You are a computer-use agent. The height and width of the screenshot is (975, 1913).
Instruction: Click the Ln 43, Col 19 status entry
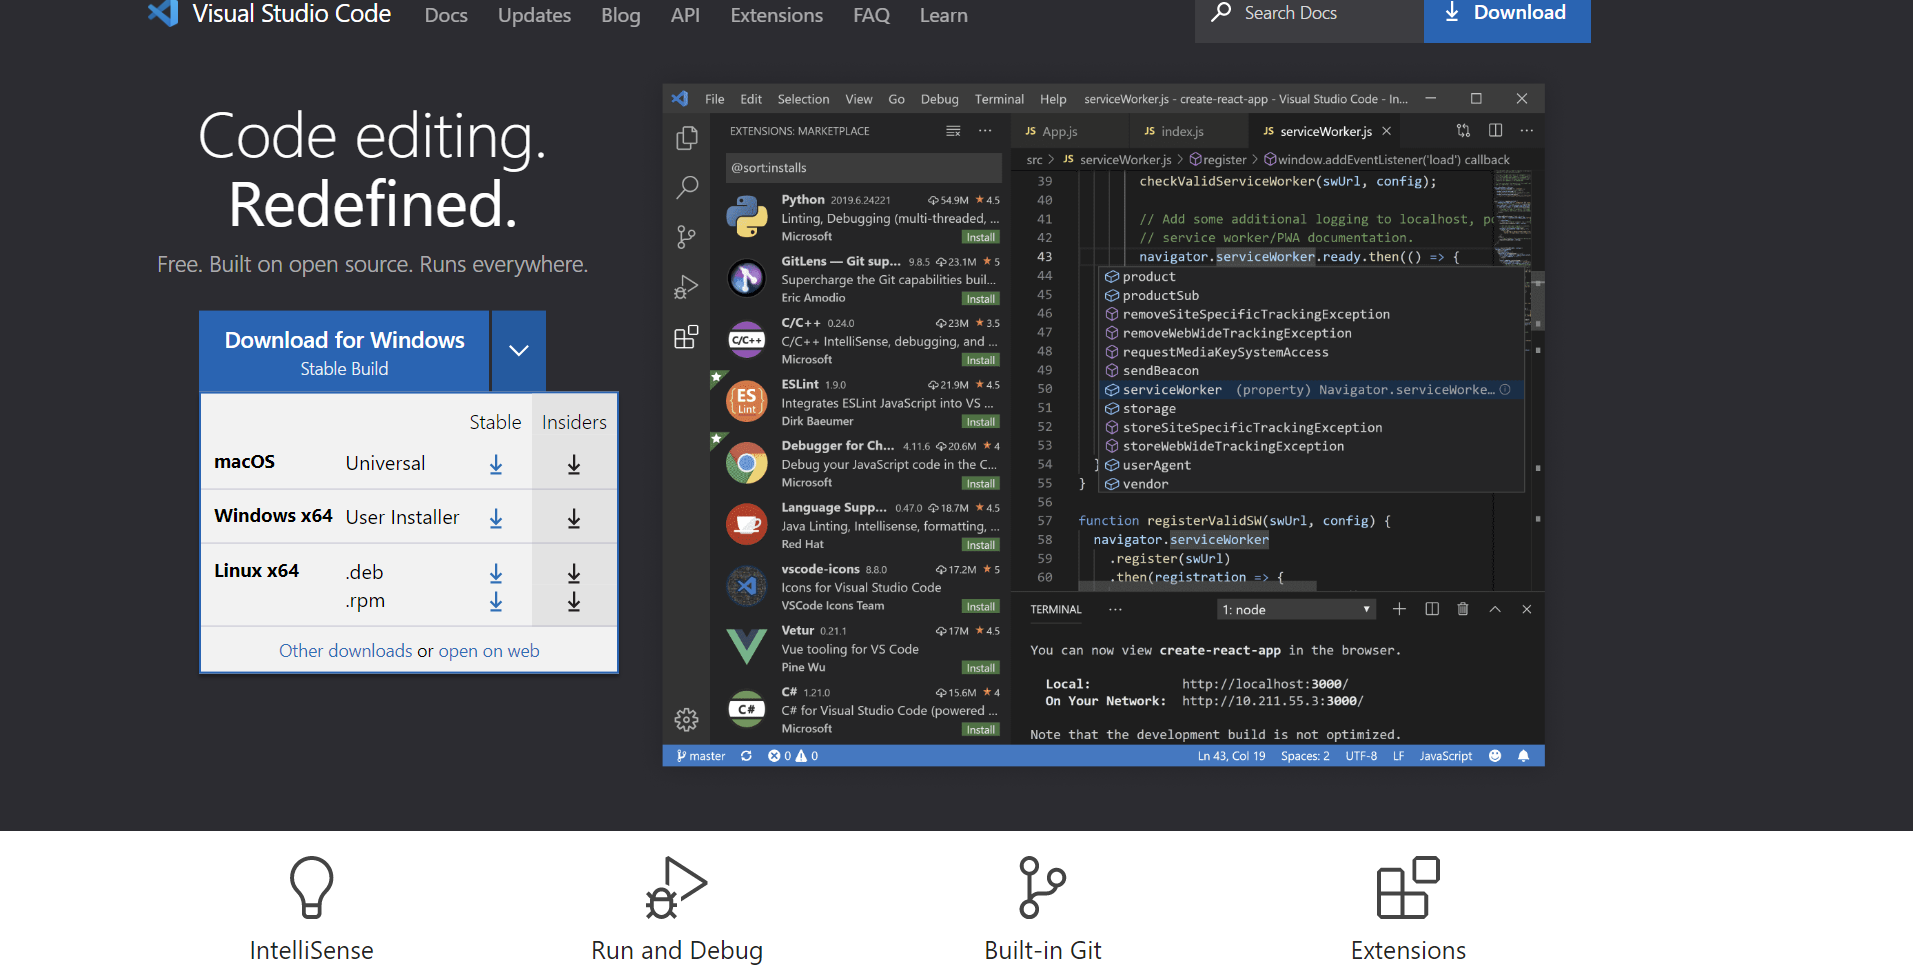(x=1231, y=756)
